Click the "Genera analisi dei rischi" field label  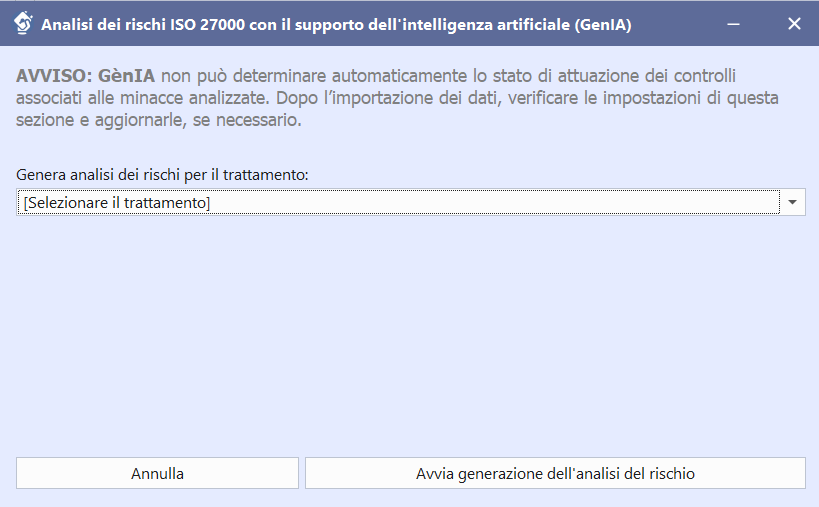(100, 175)
